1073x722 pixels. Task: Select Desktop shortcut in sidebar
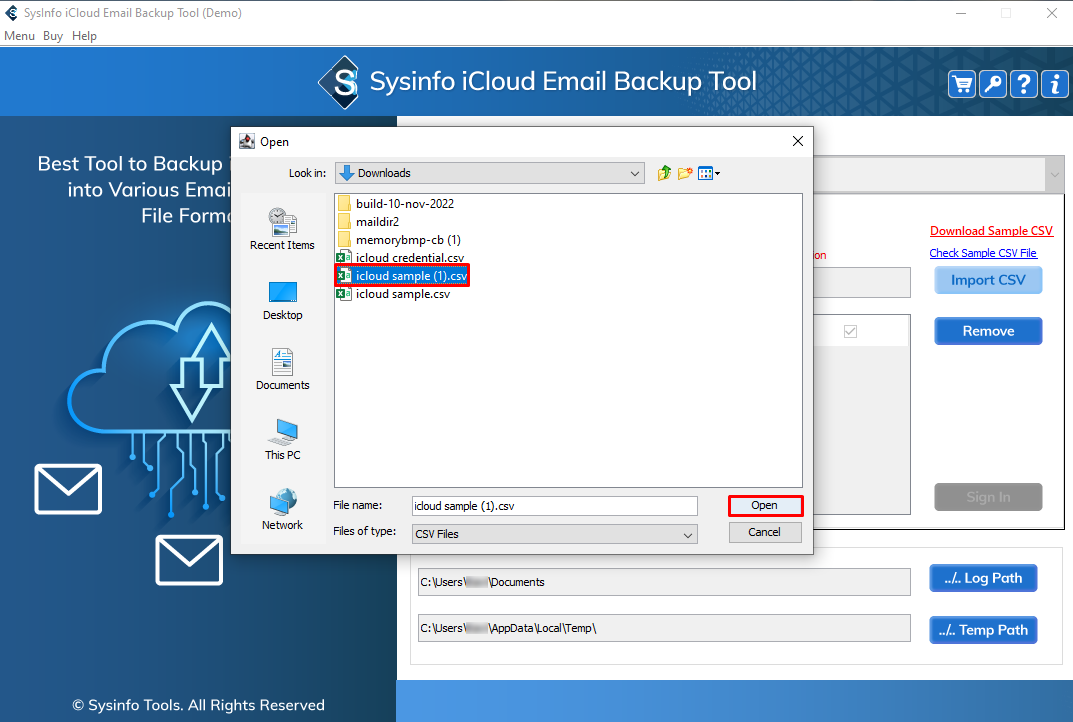coord(282,299)
